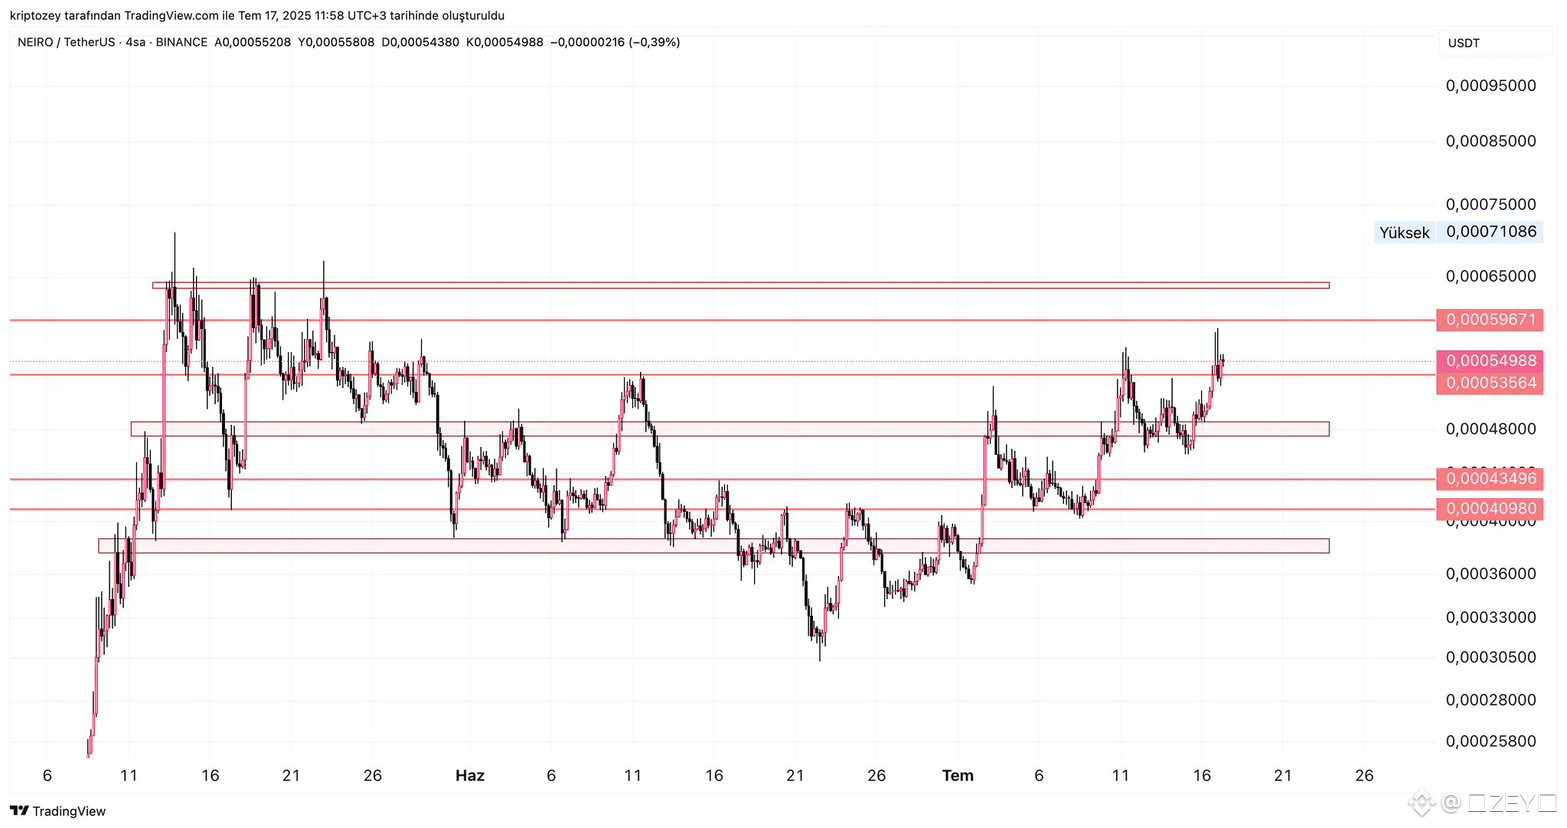Click the 0,00030500 price axis label

point(1491,657)
